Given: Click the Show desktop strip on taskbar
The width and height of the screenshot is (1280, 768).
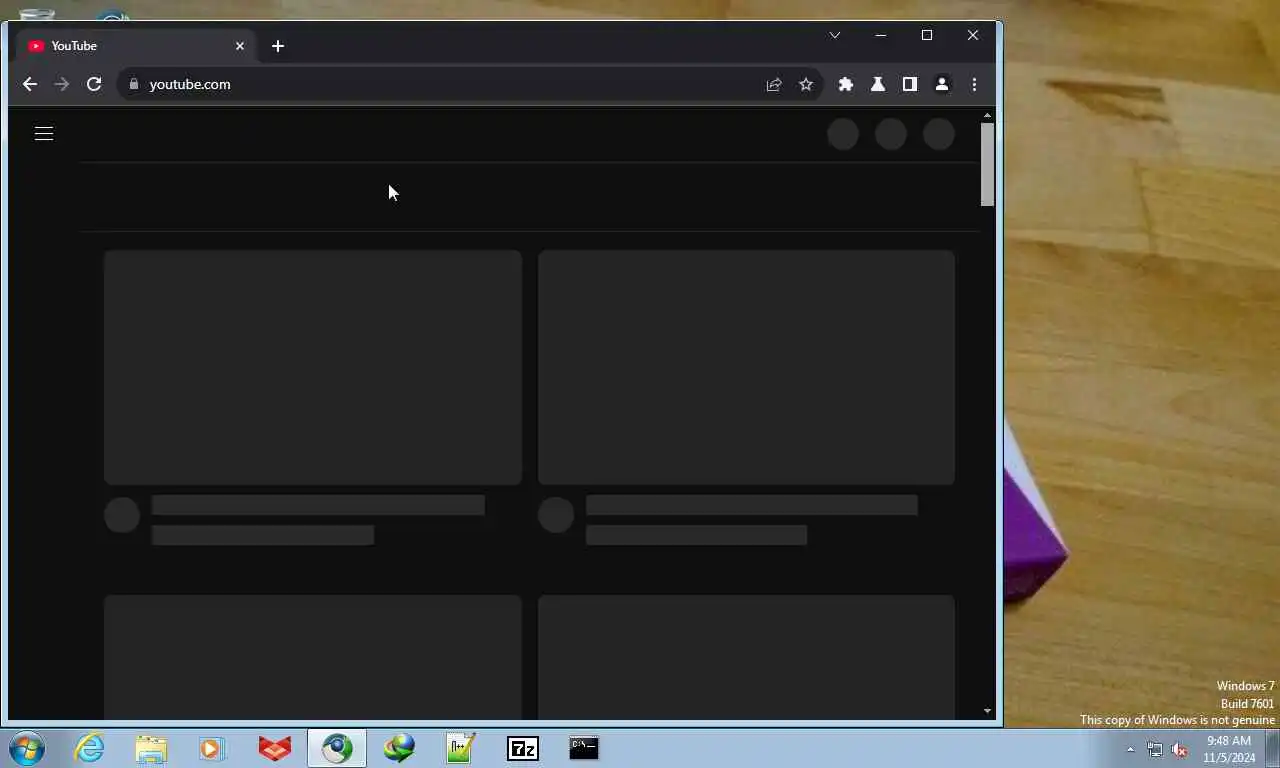Looking at the screenshot, I should pyautogui.click(x=1272, y=748).
